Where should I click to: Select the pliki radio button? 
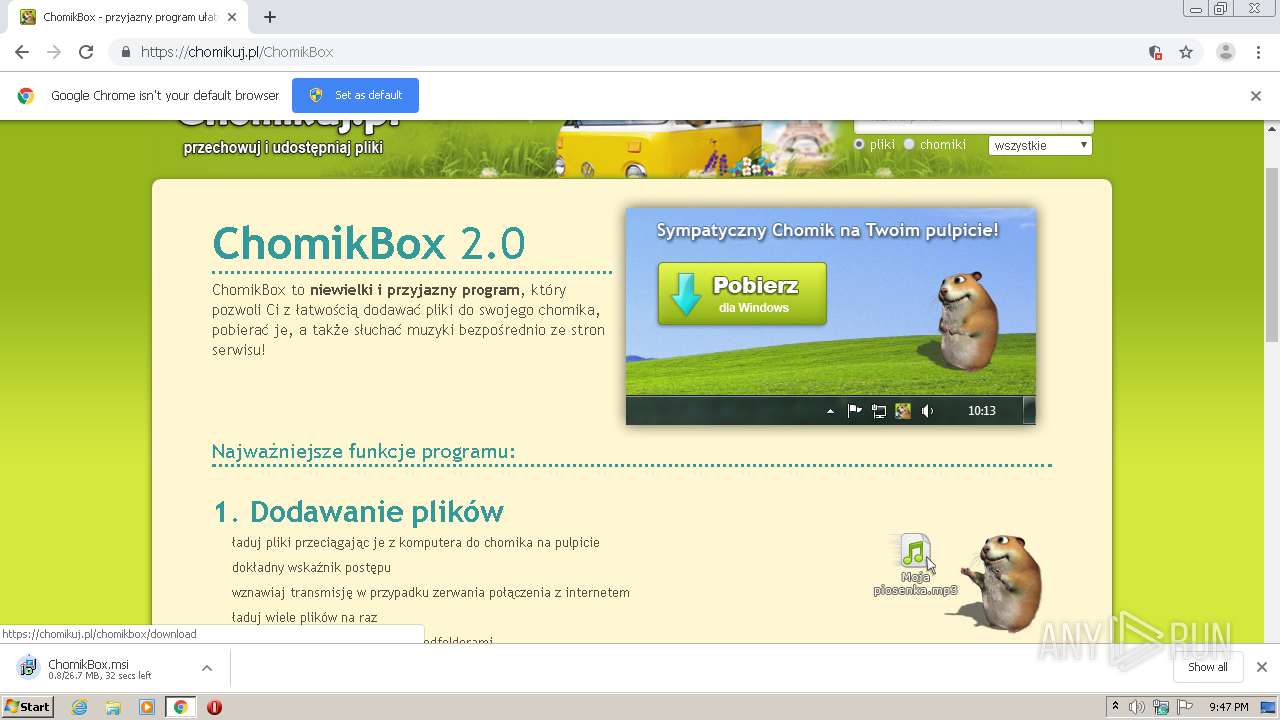[x=859, y=144]
